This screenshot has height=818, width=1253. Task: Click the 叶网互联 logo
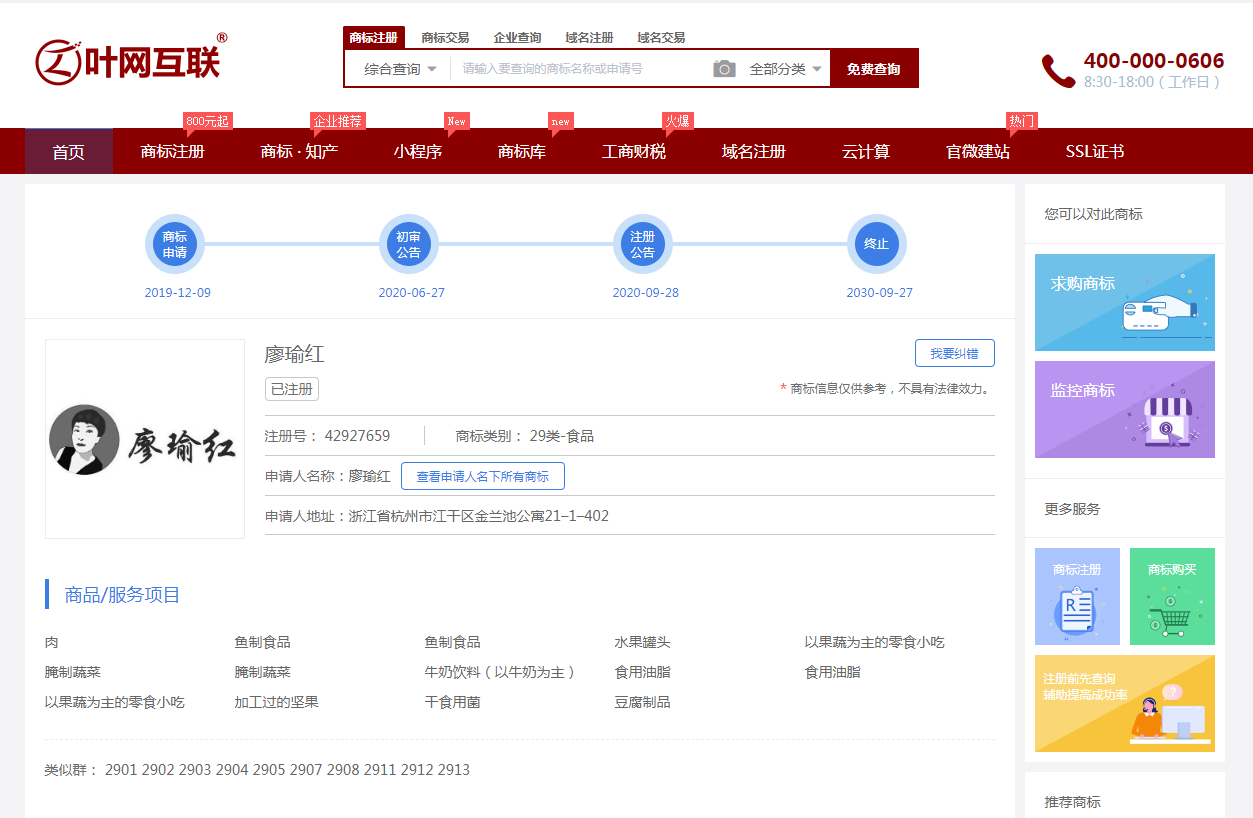click(x=130, y=61)
